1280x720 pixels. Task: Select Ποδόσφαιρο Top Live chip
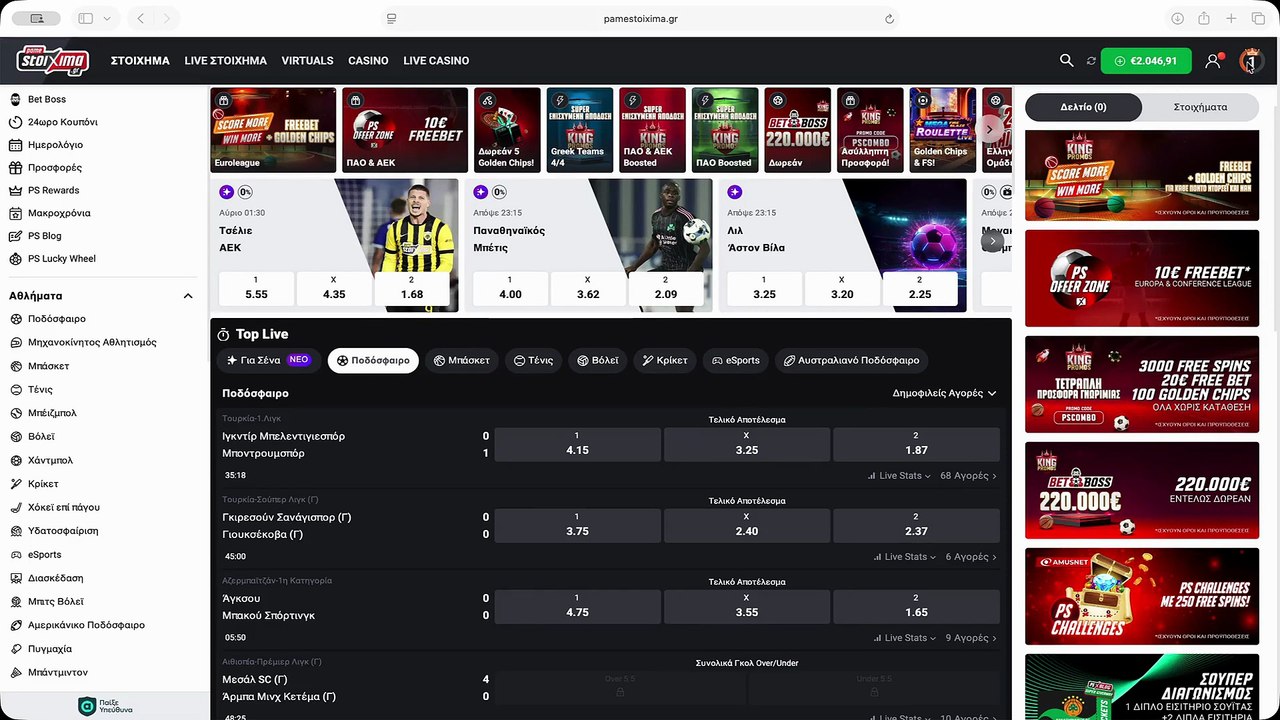tap(373, 360)
